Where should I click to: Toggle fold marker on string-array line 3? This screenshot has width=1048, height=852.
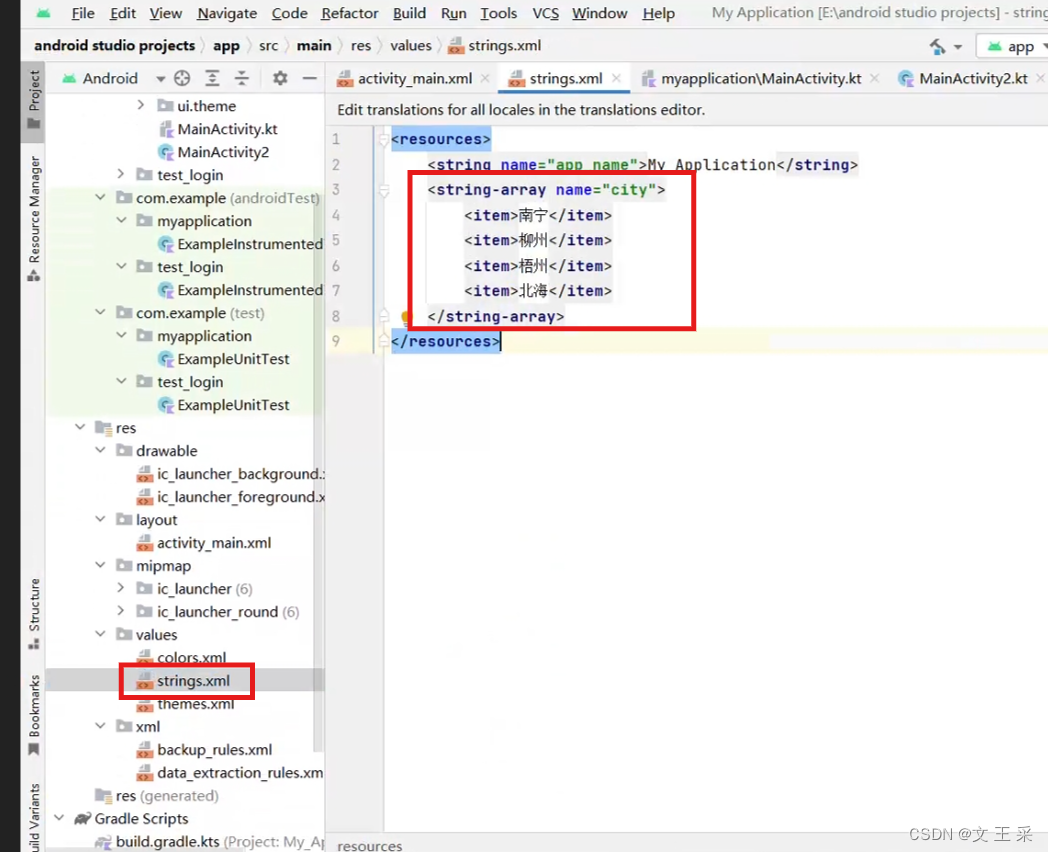(384, 190)
